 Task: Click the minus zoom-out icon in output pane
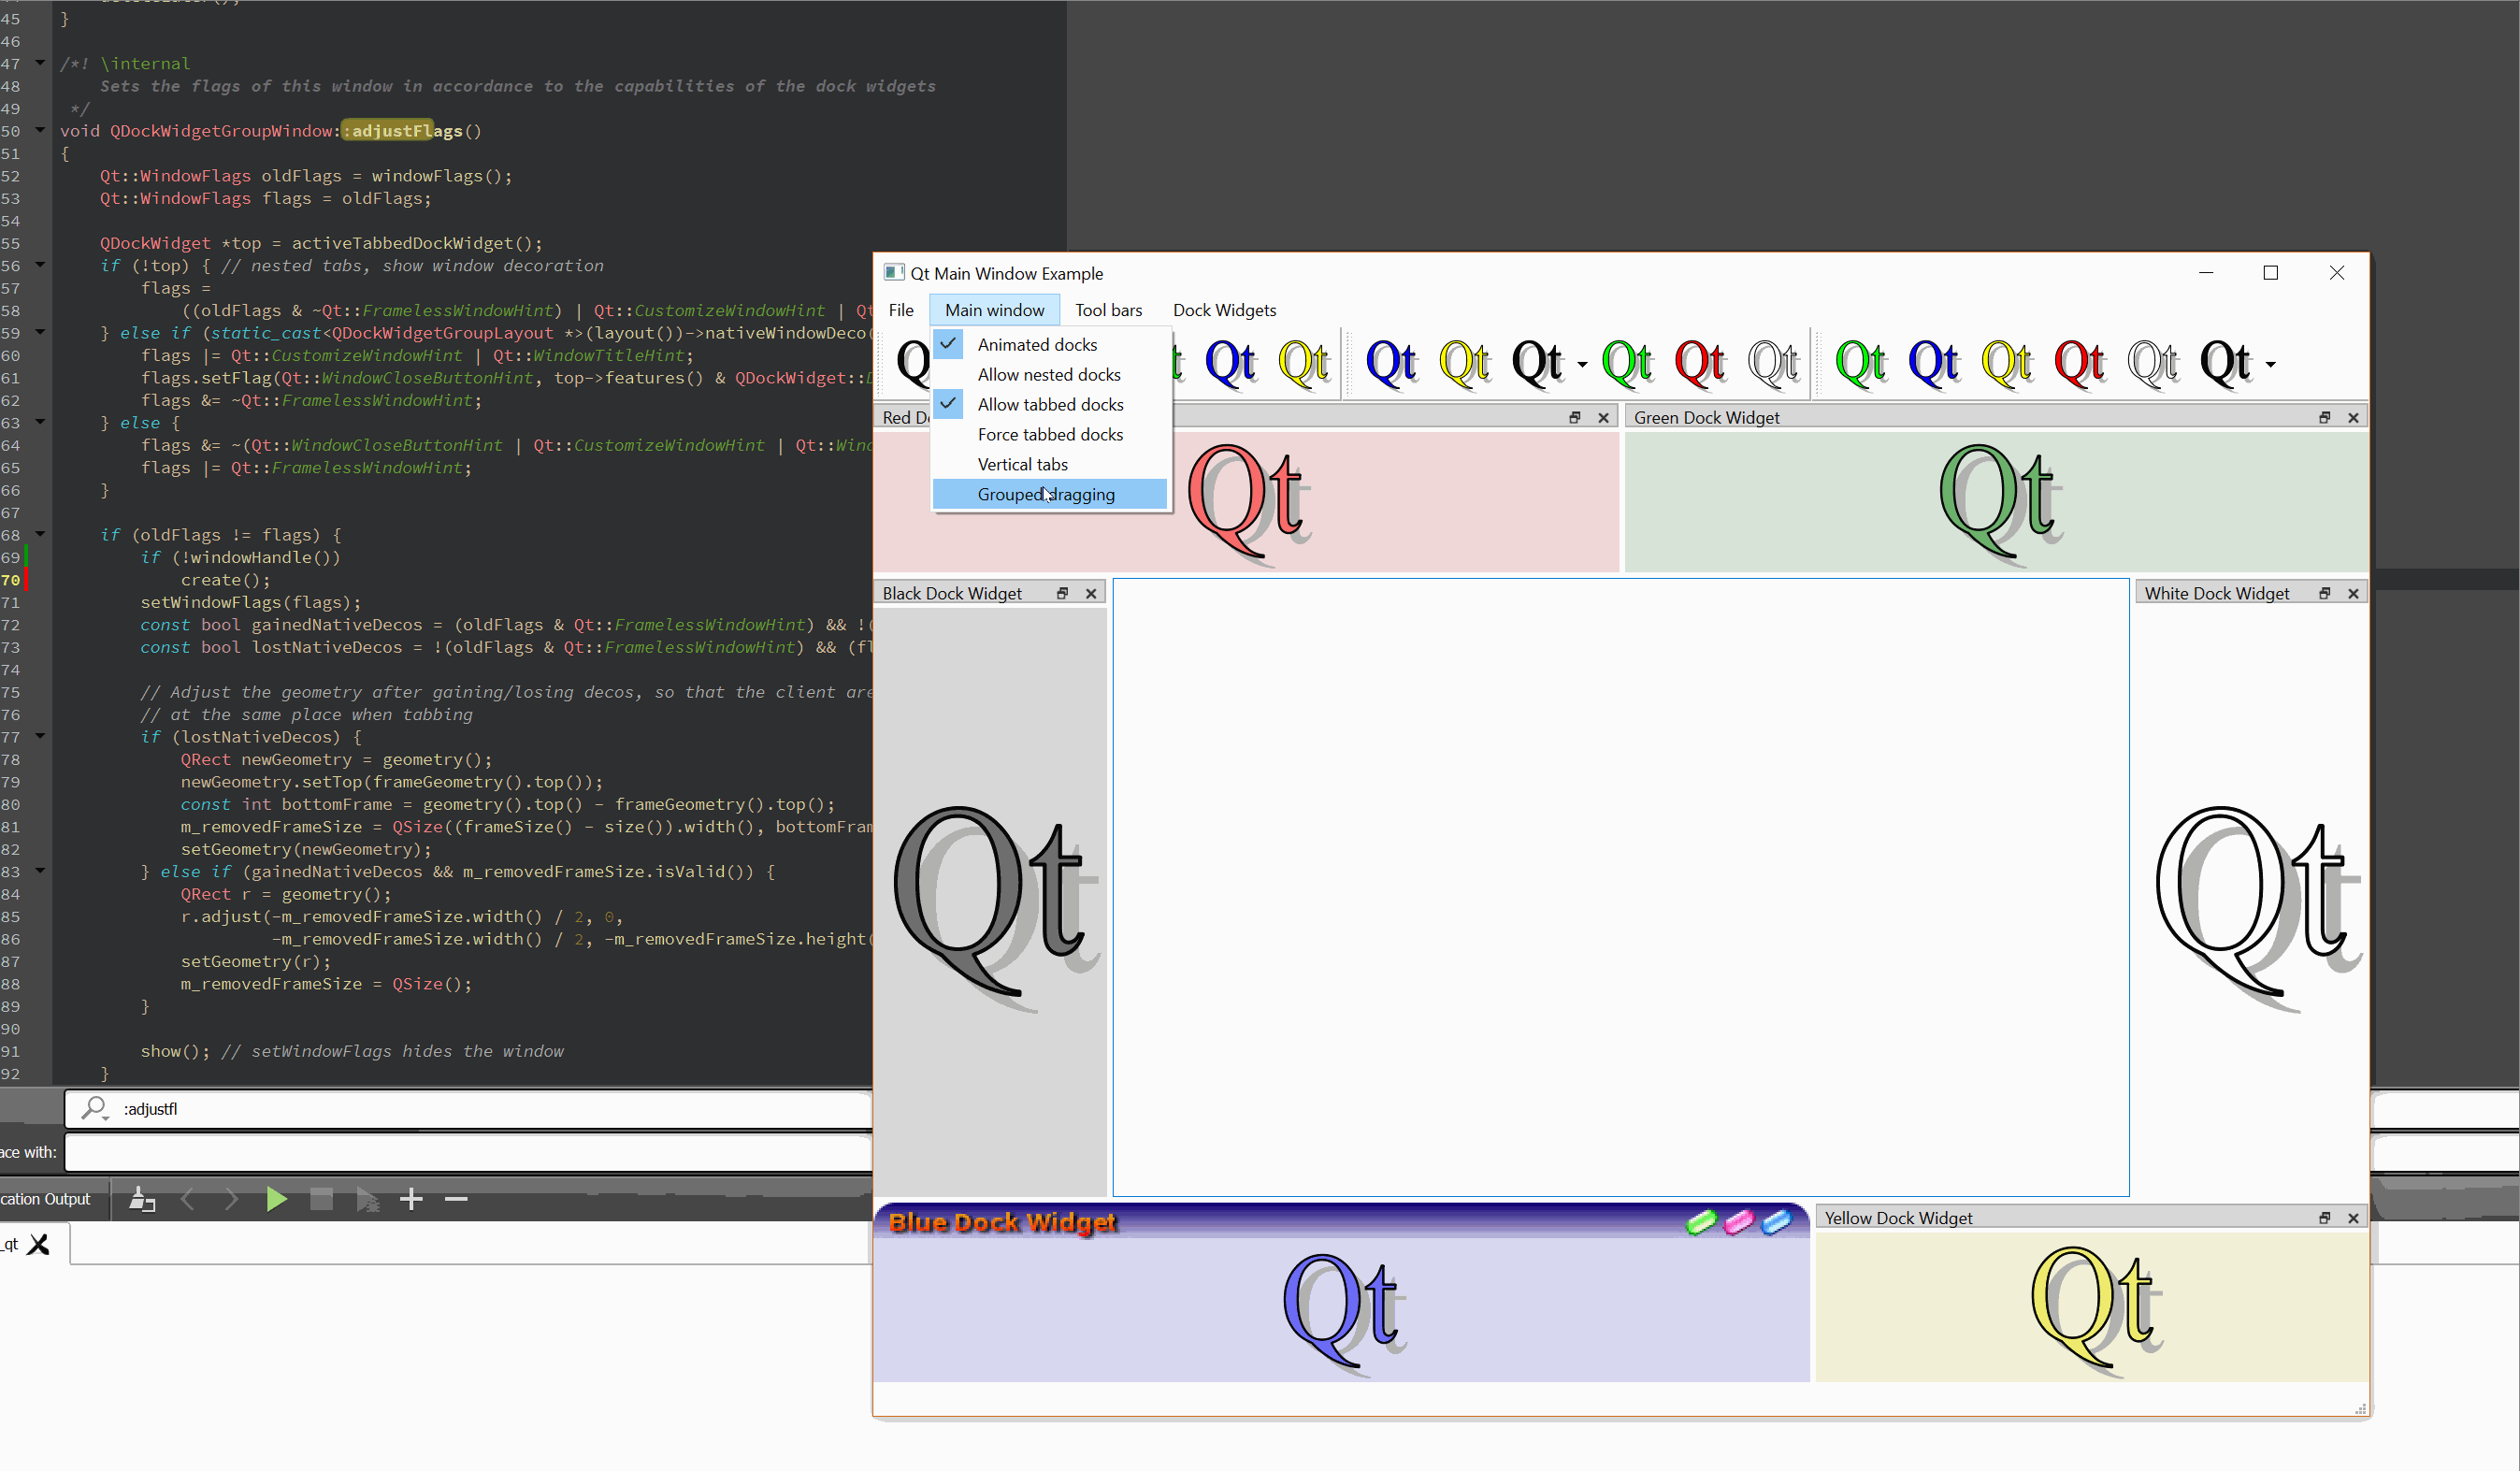456,1199
